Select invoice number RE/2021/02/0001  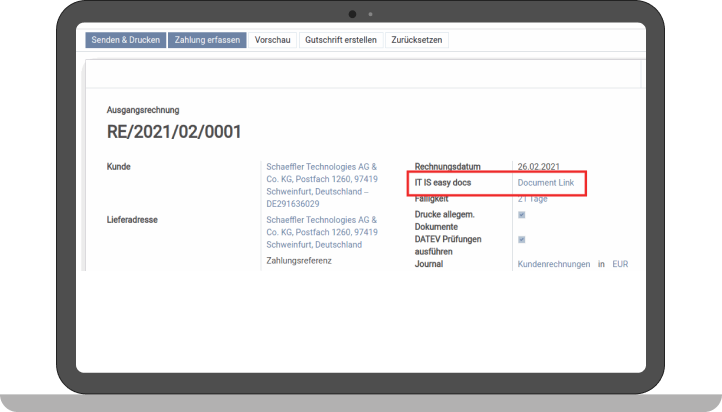(x=174, y=132)
